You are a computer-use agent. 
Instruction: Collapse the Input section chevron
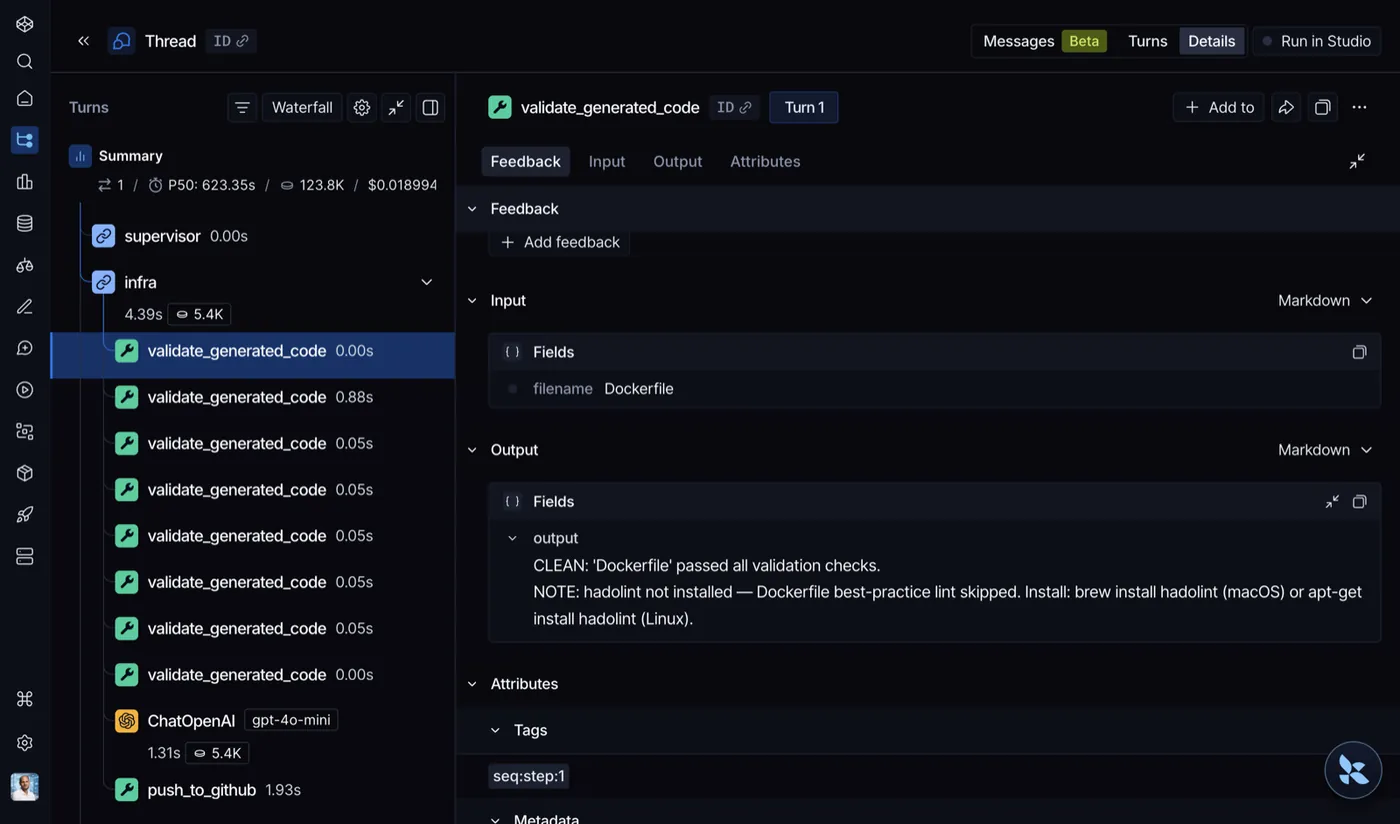[x=472, y=300]
